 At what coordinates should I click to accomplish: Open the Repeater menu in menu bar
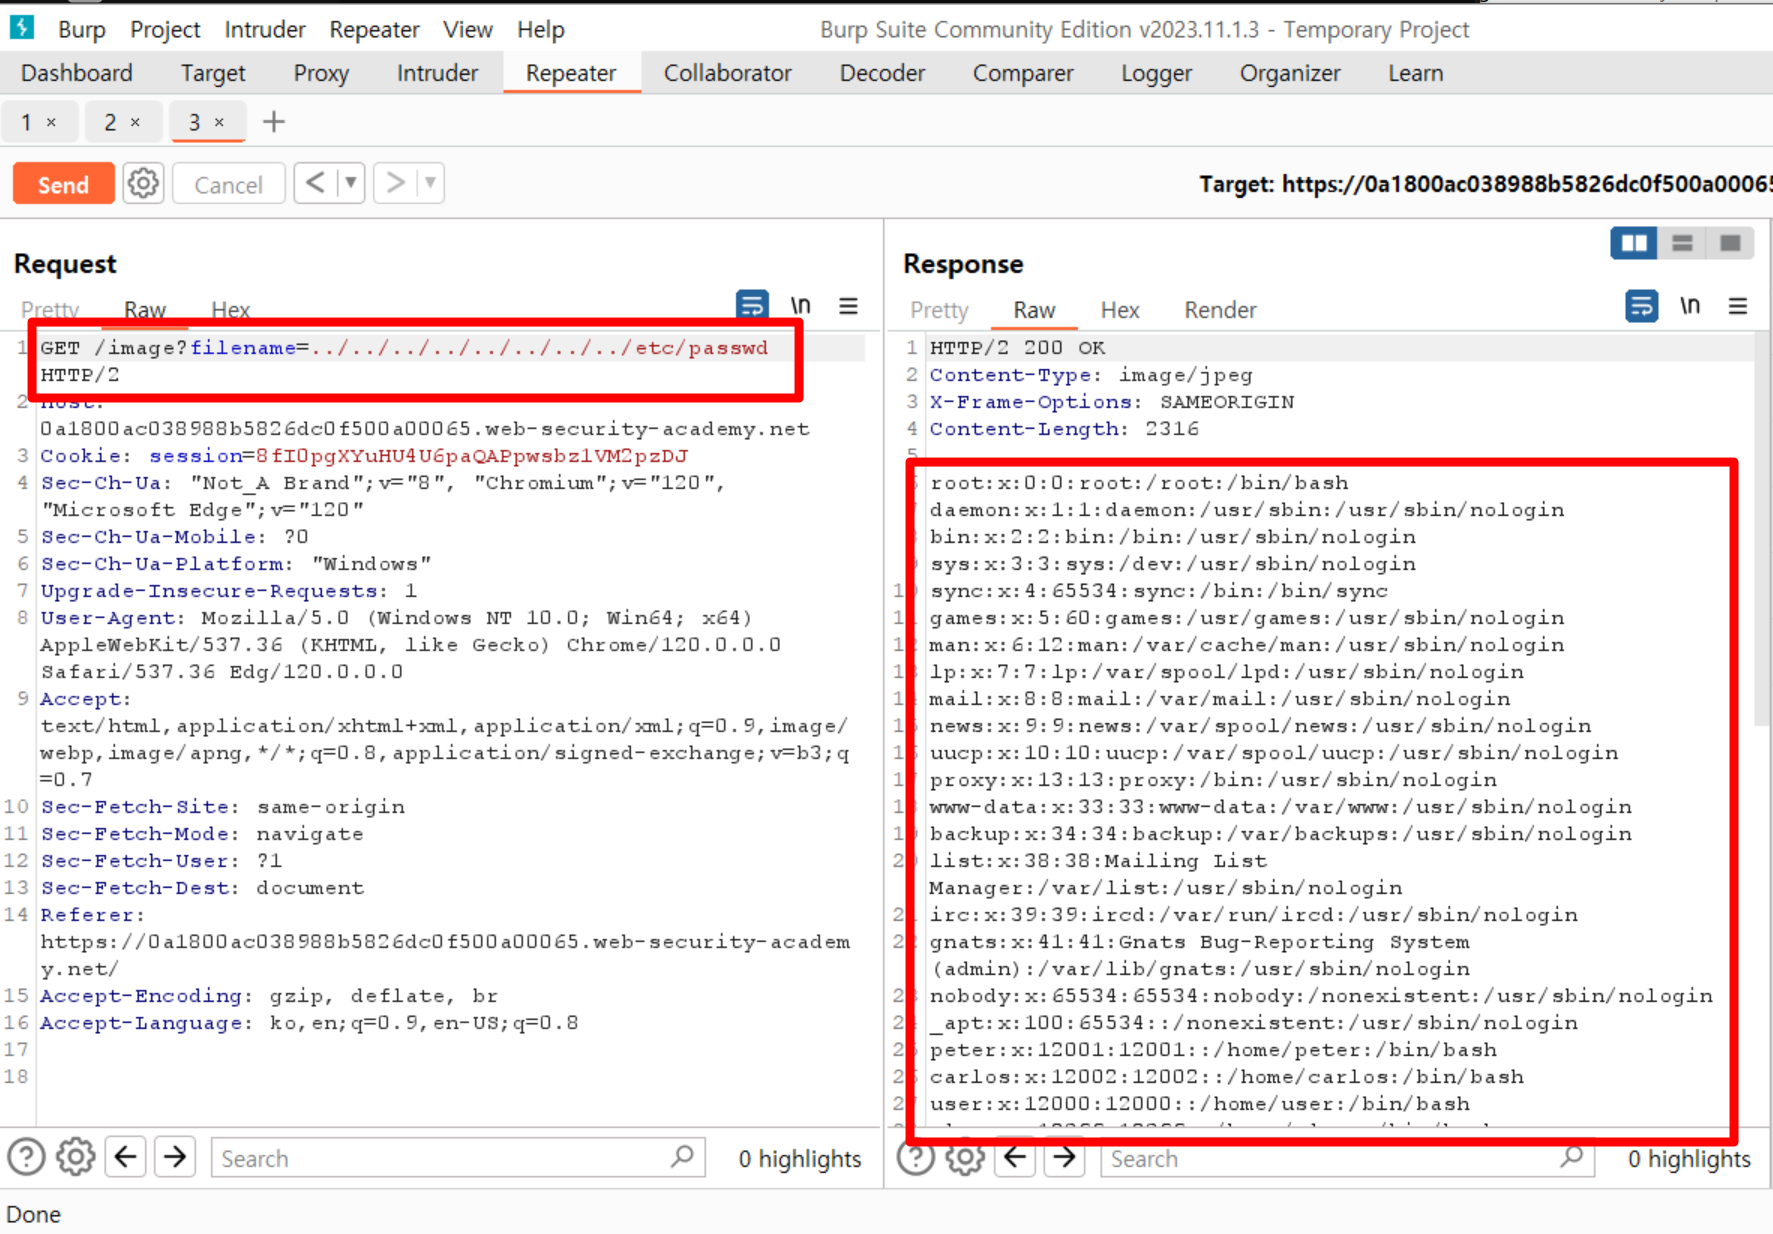(374, 30)
